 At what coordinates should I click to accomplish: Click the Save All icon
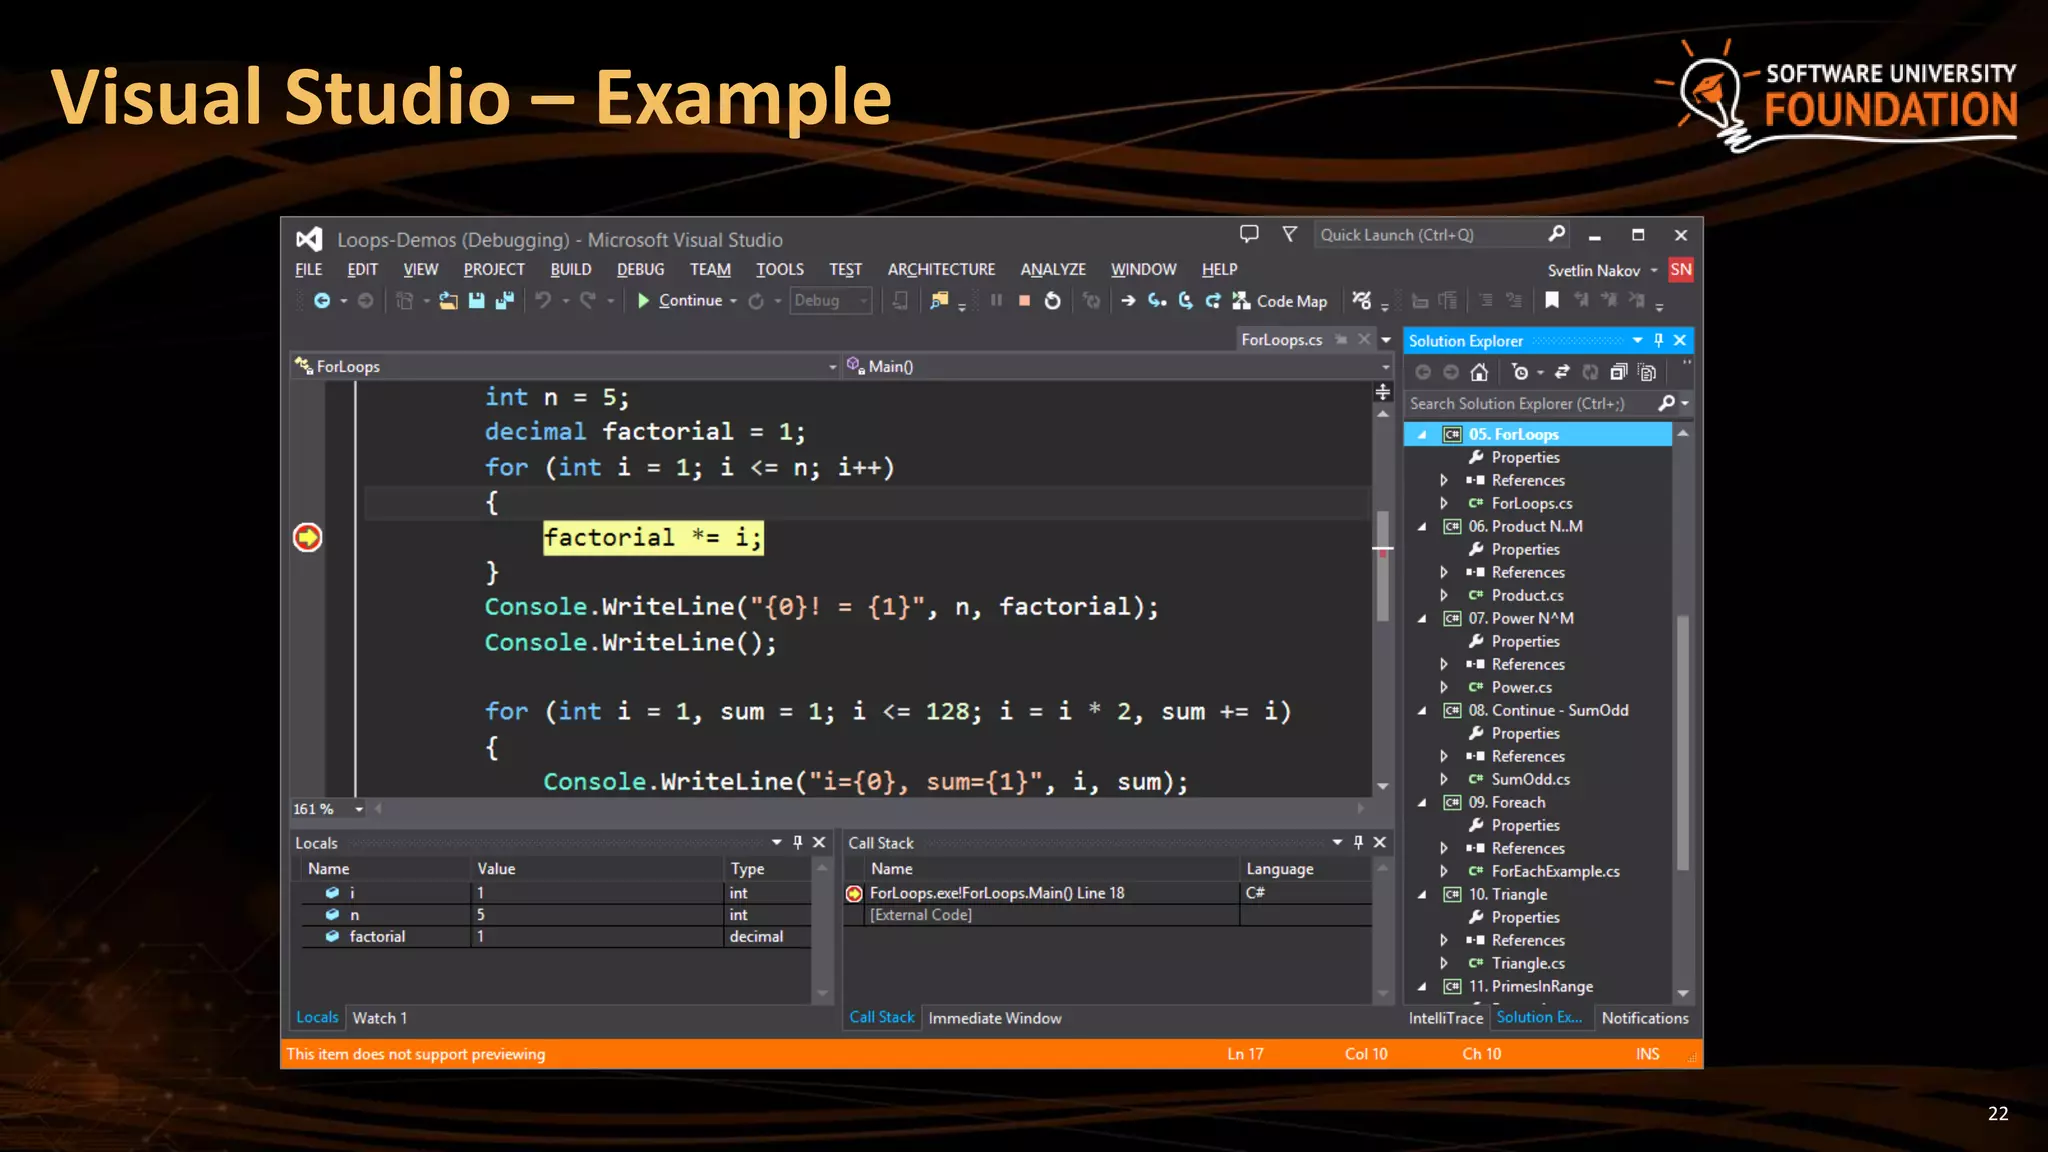pyautogui.click(x=504, y=301)
